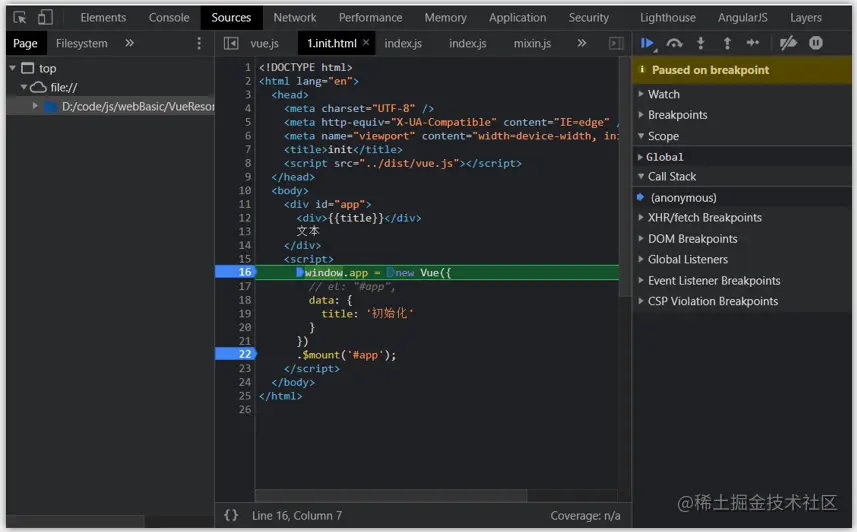Open the AngularJS panel tab
The height and width of the screenshot is (532, 857).
click(x=742, y=17)
